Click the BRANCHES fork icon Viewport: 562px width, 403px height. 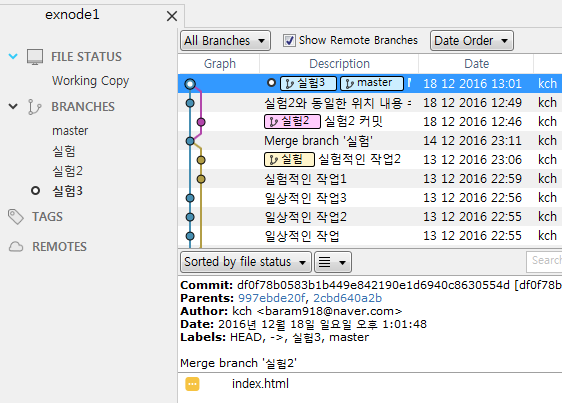click(x=34, y=107)
